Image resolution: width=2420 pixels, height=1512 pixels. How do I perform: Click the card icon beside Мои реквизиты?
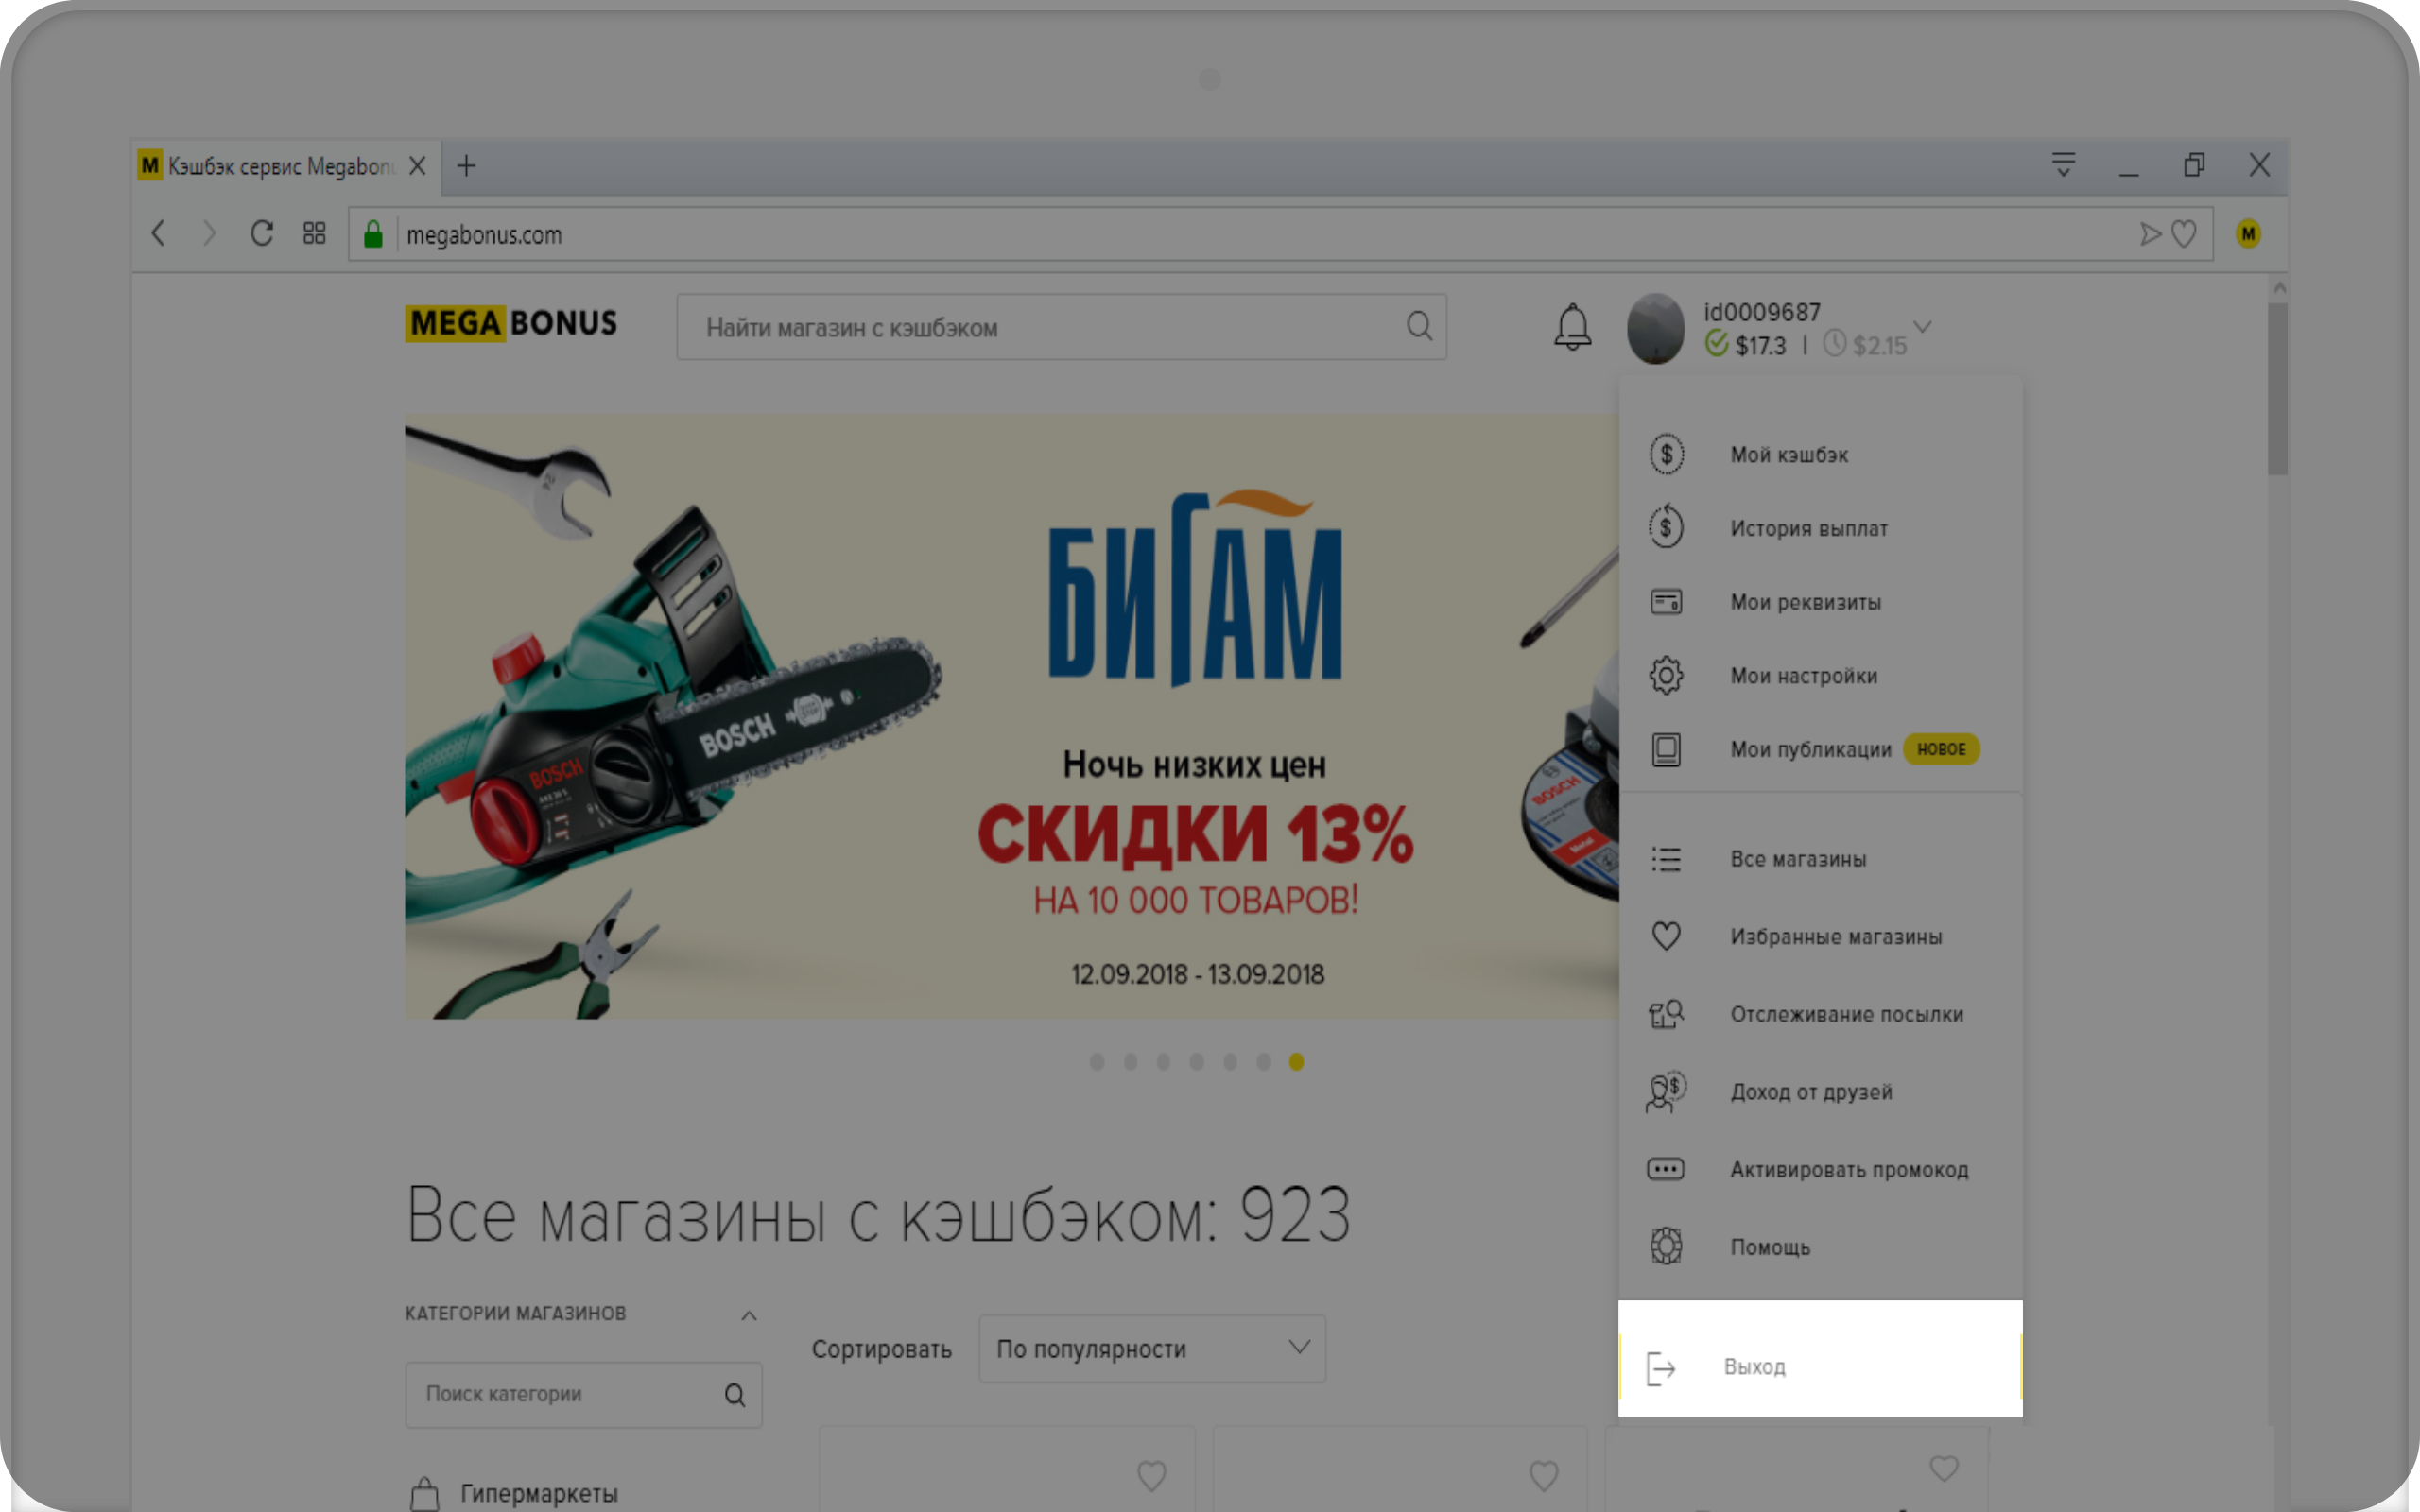pyautogui.click(x=1666, y=602)
